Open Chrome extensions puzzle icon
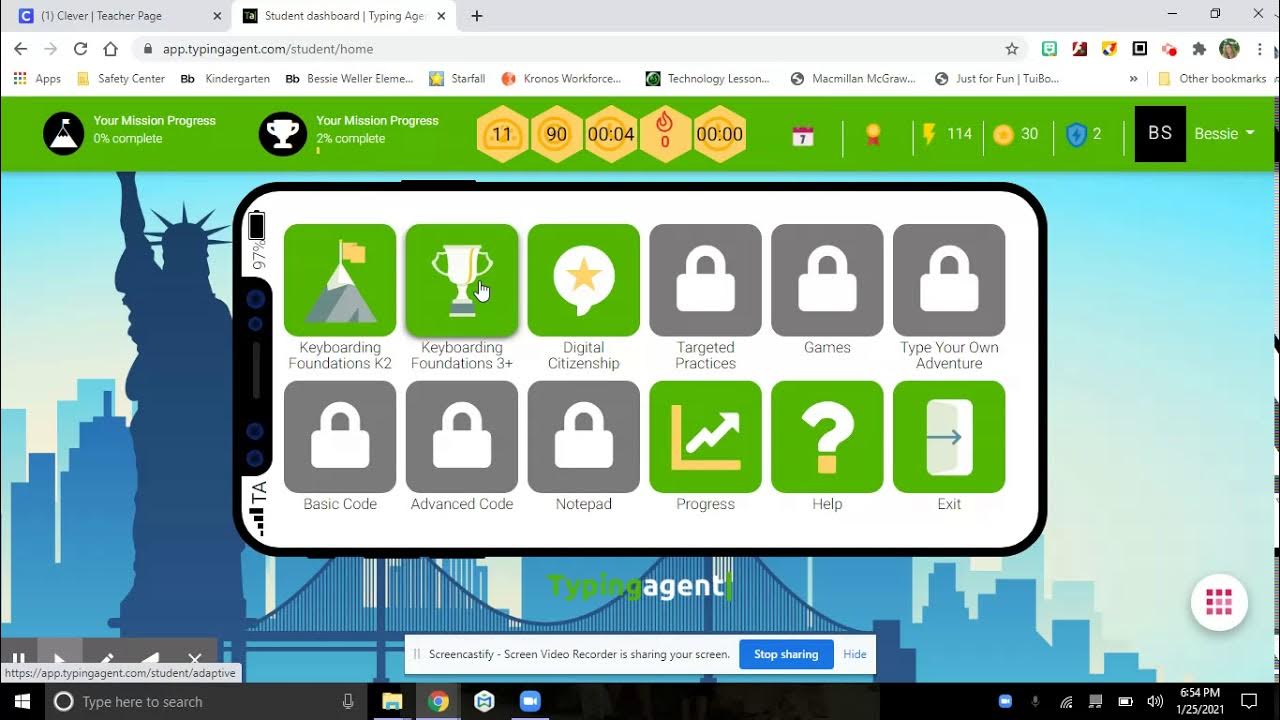 [x=1199, y=48]
